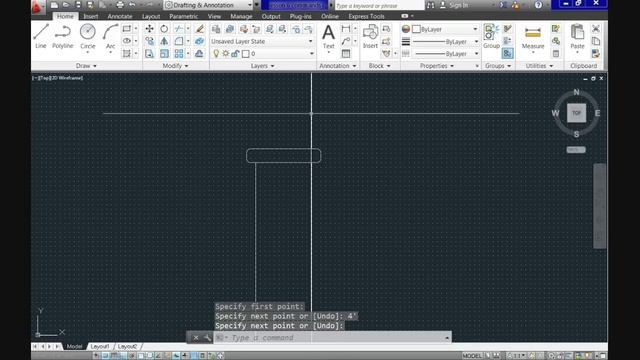This screenshot has width=640, height=360.
Task: Click the Rectangle tool in Draw panel
Action: [x=127, y=29]
